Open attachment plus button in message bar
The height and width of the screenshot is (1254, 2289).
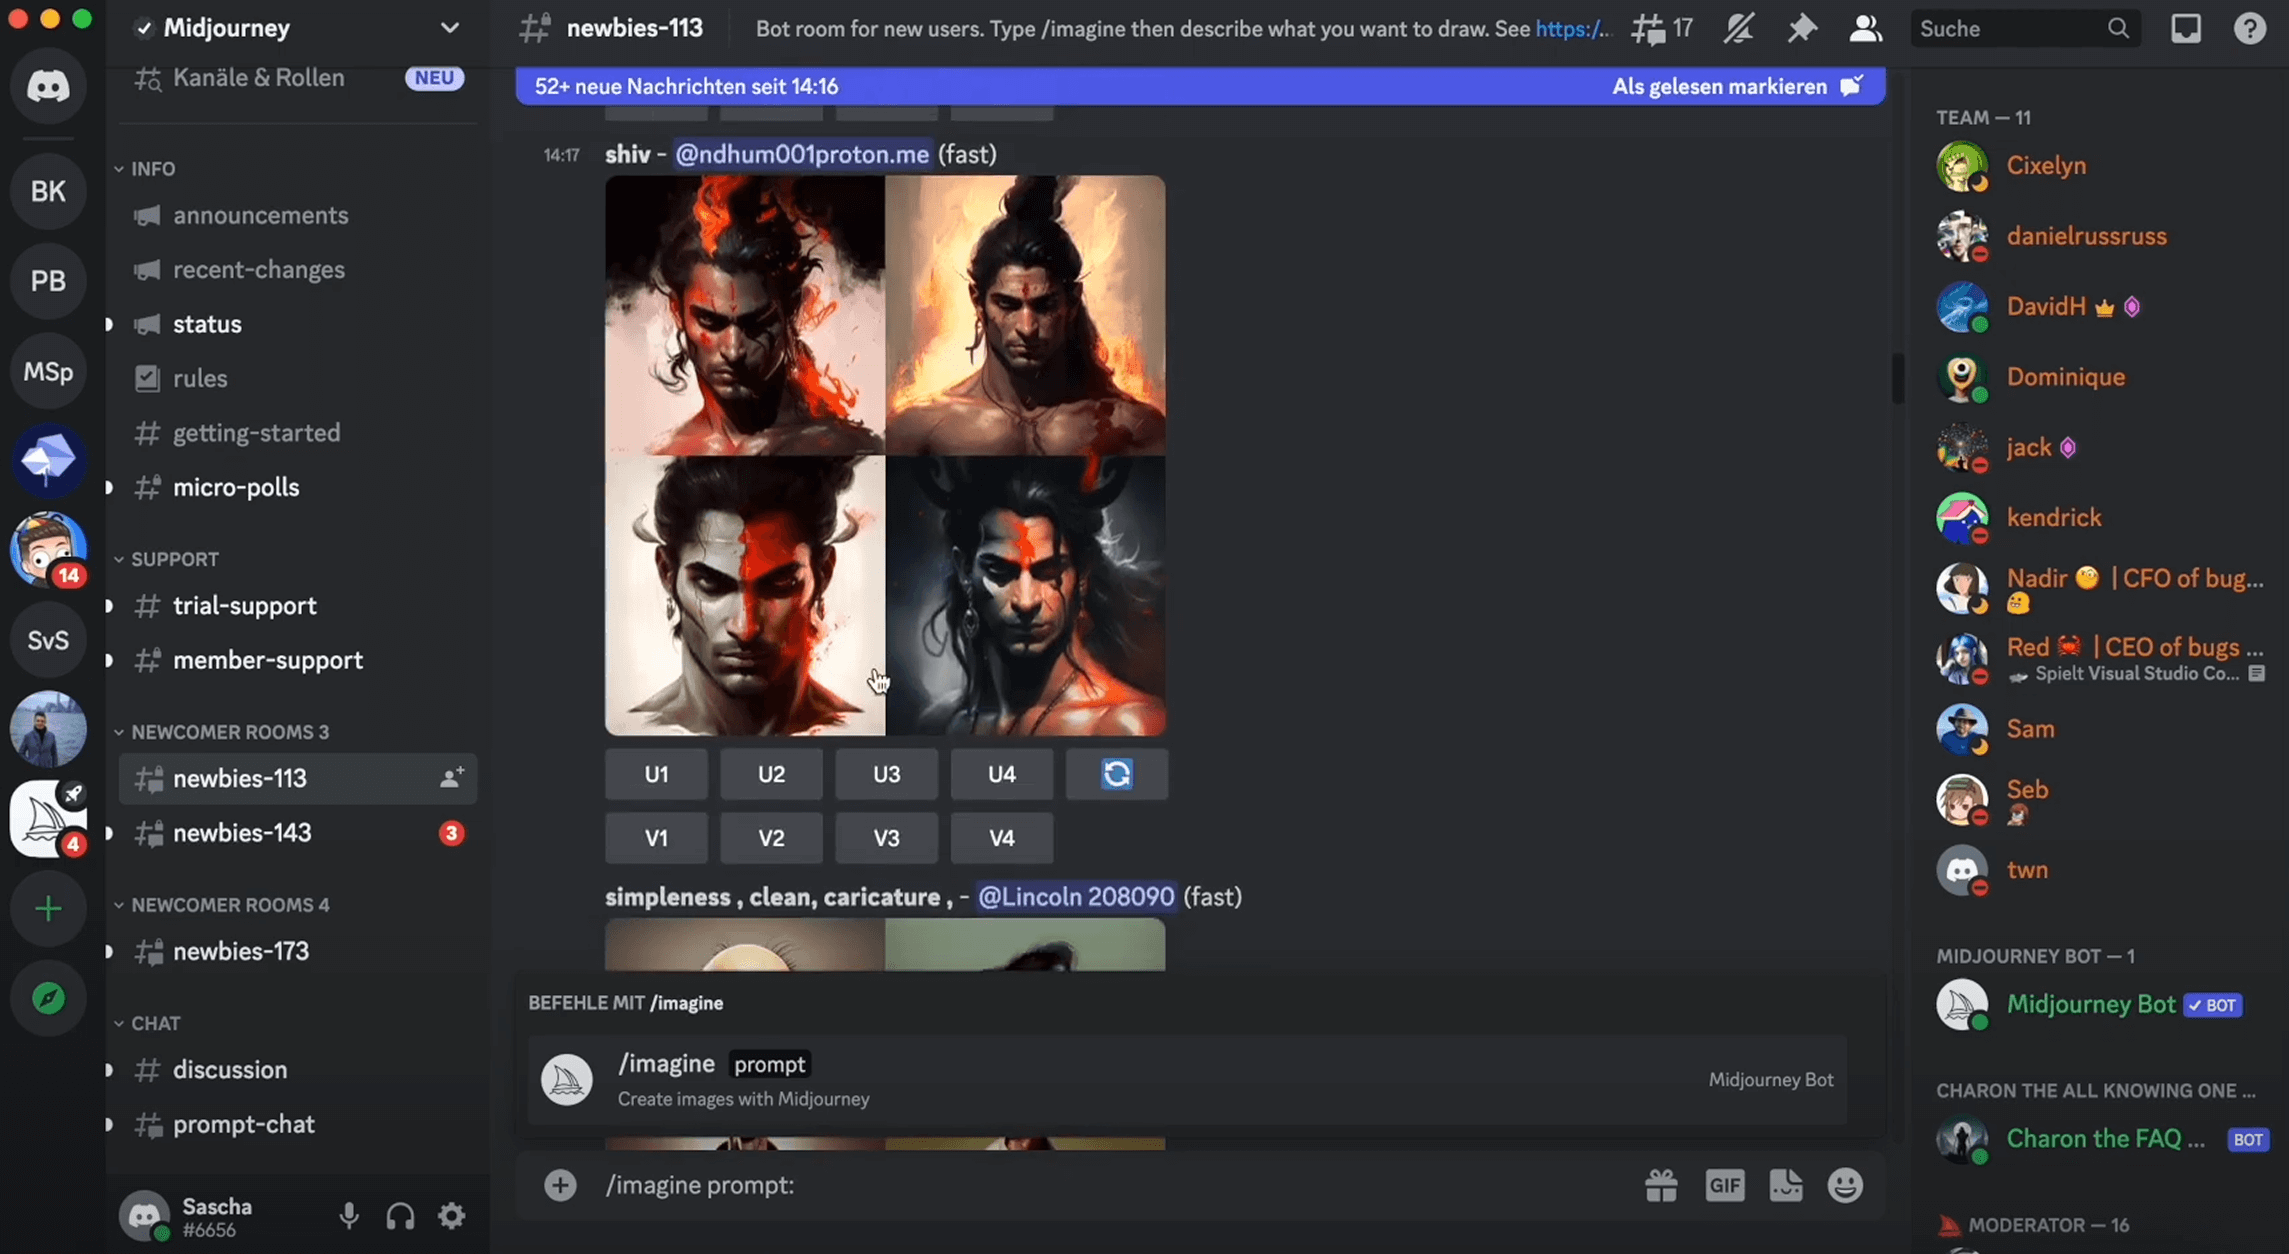pyautogui.click(x=560, y=1185)
